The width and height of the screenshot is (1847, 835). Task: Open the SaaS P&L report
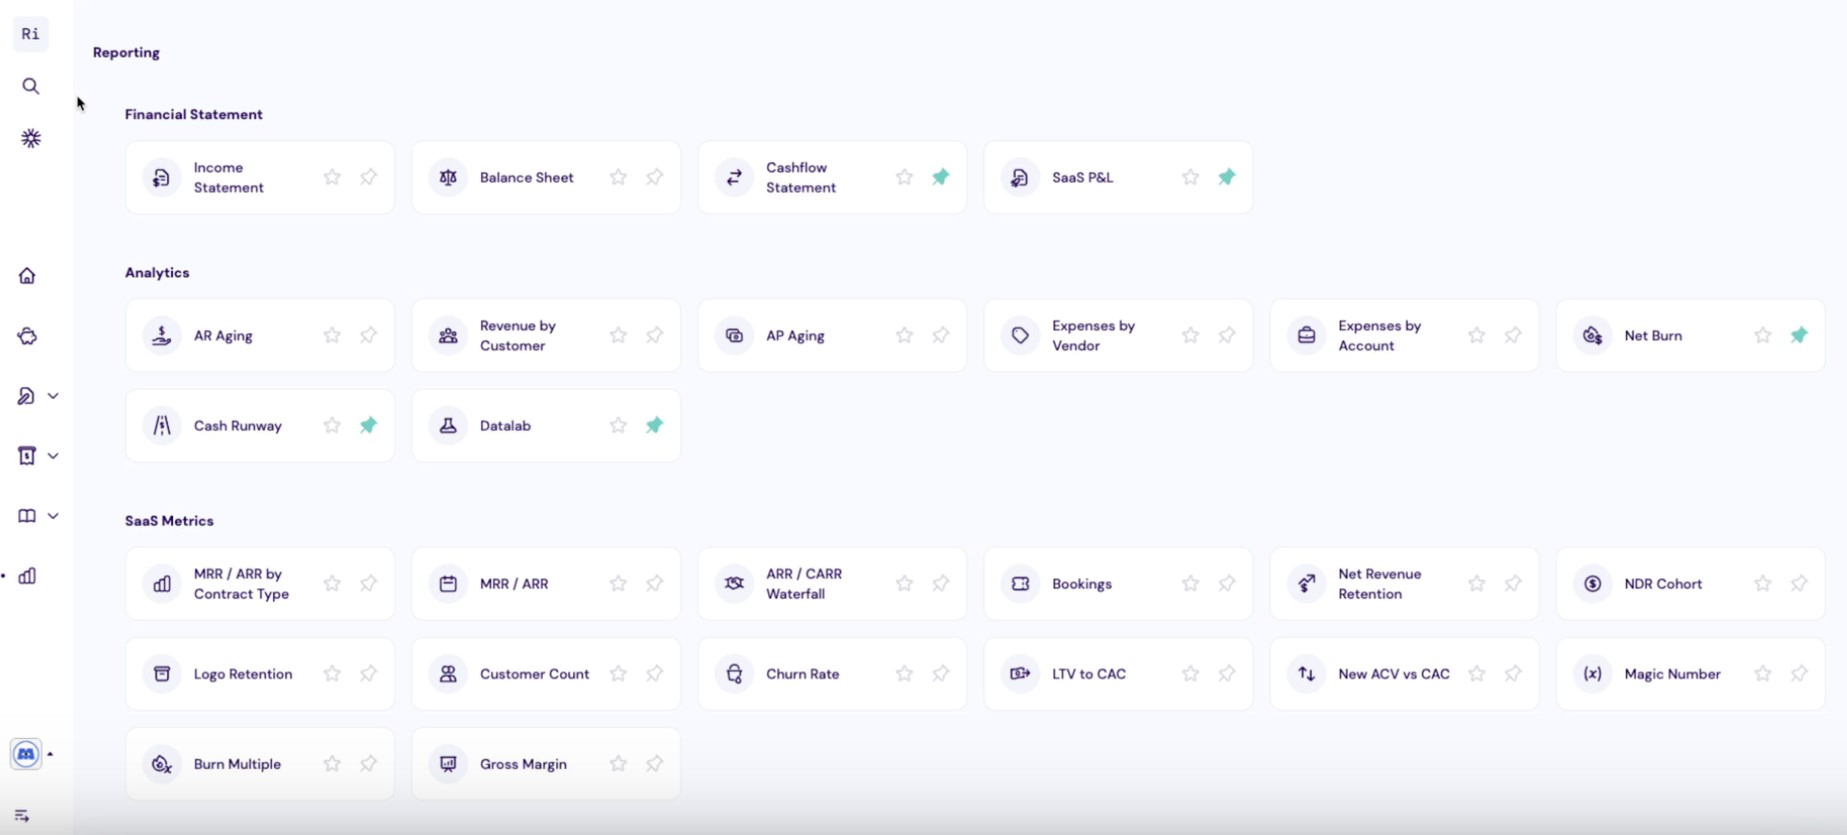(1082, 177)
